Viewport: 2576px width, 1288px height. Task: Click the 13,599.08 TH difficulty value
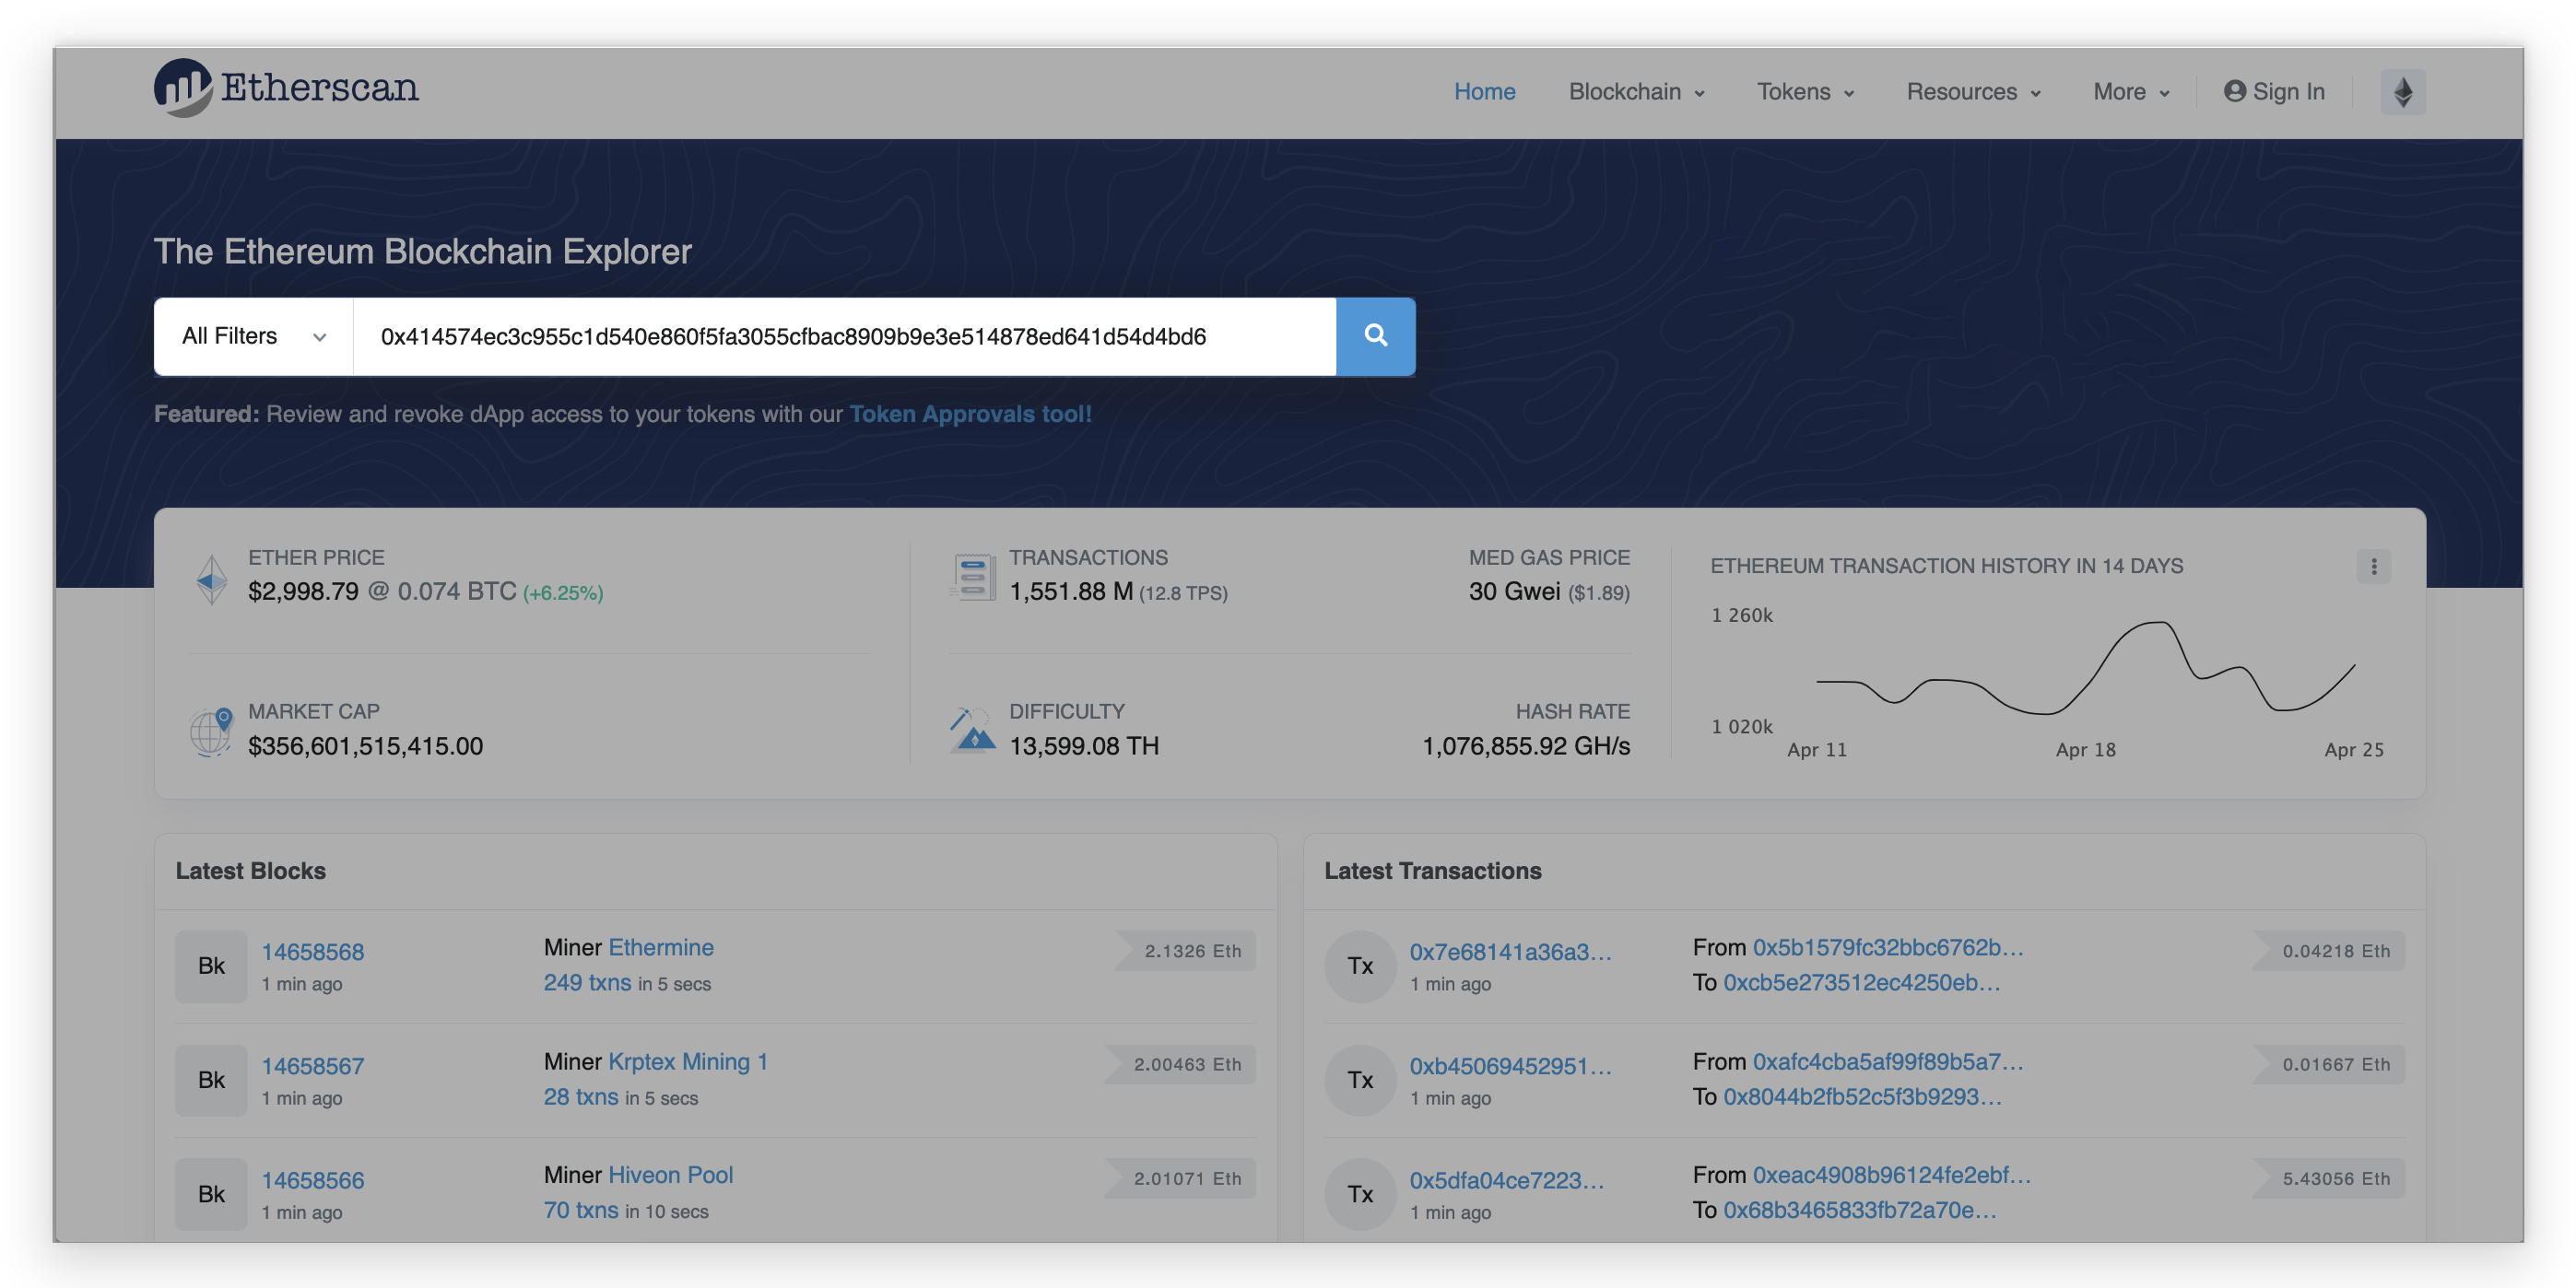(x=1084, y=745)
